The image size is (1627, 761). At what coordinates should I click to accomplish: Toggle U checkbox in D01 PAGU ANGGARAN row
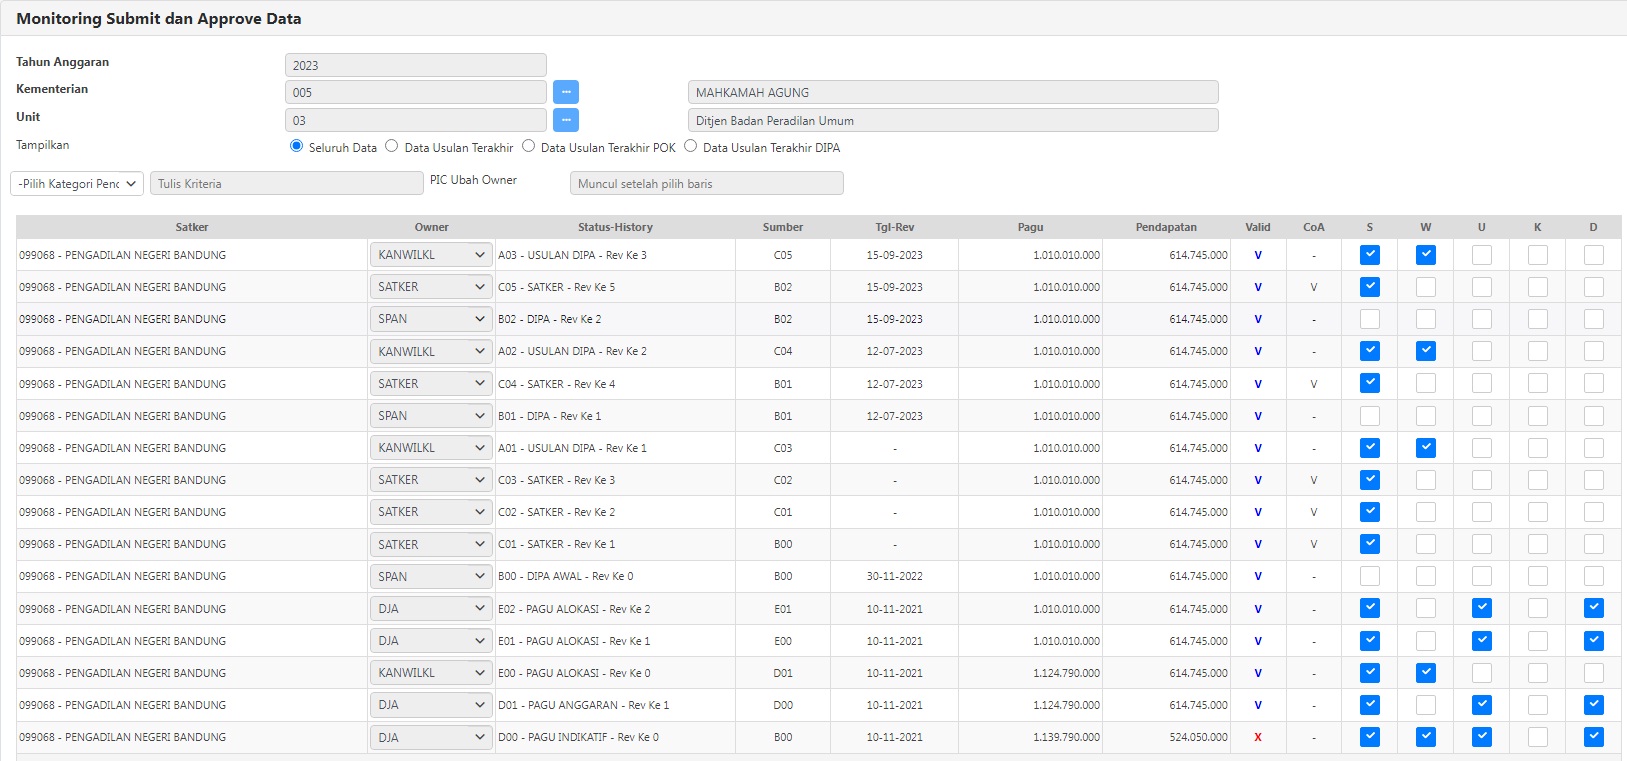coord(1482,705)
